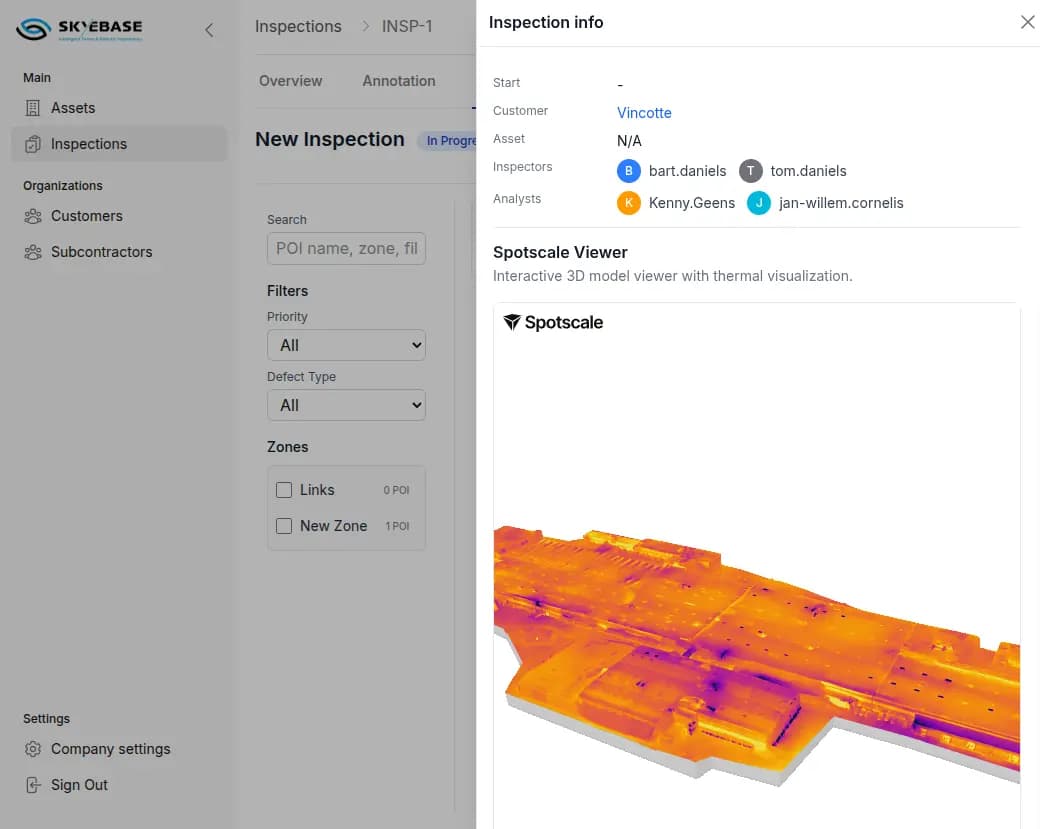Open the Priority filter dropdown
Image resolution: width=1040 pixels, height=829 pixels.
pos(346,345)
